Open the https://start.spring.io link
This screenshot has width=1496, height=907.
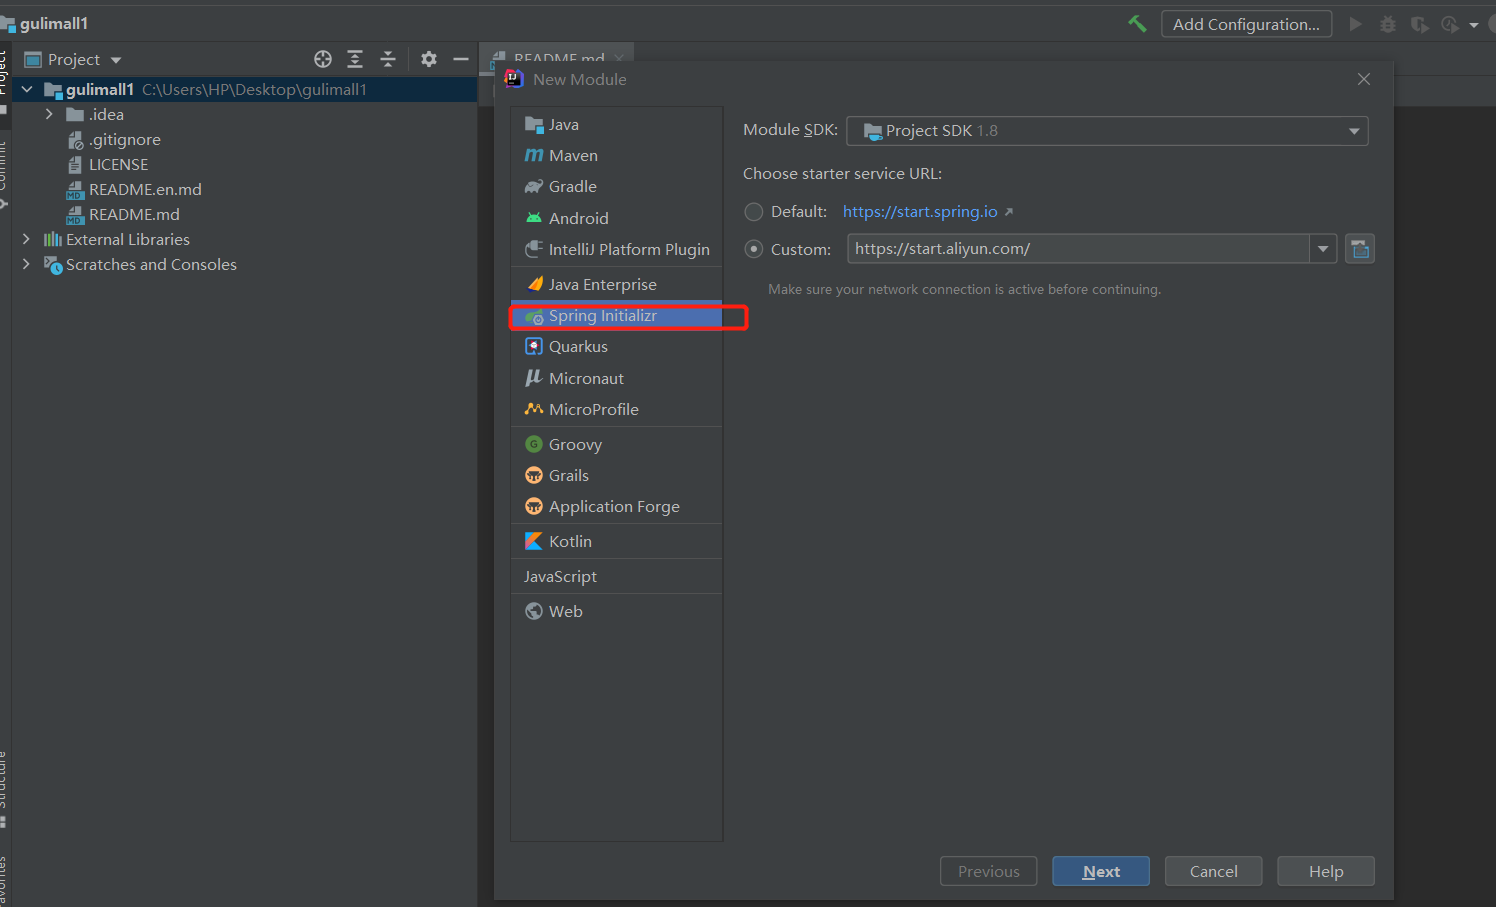pos(920,212)
